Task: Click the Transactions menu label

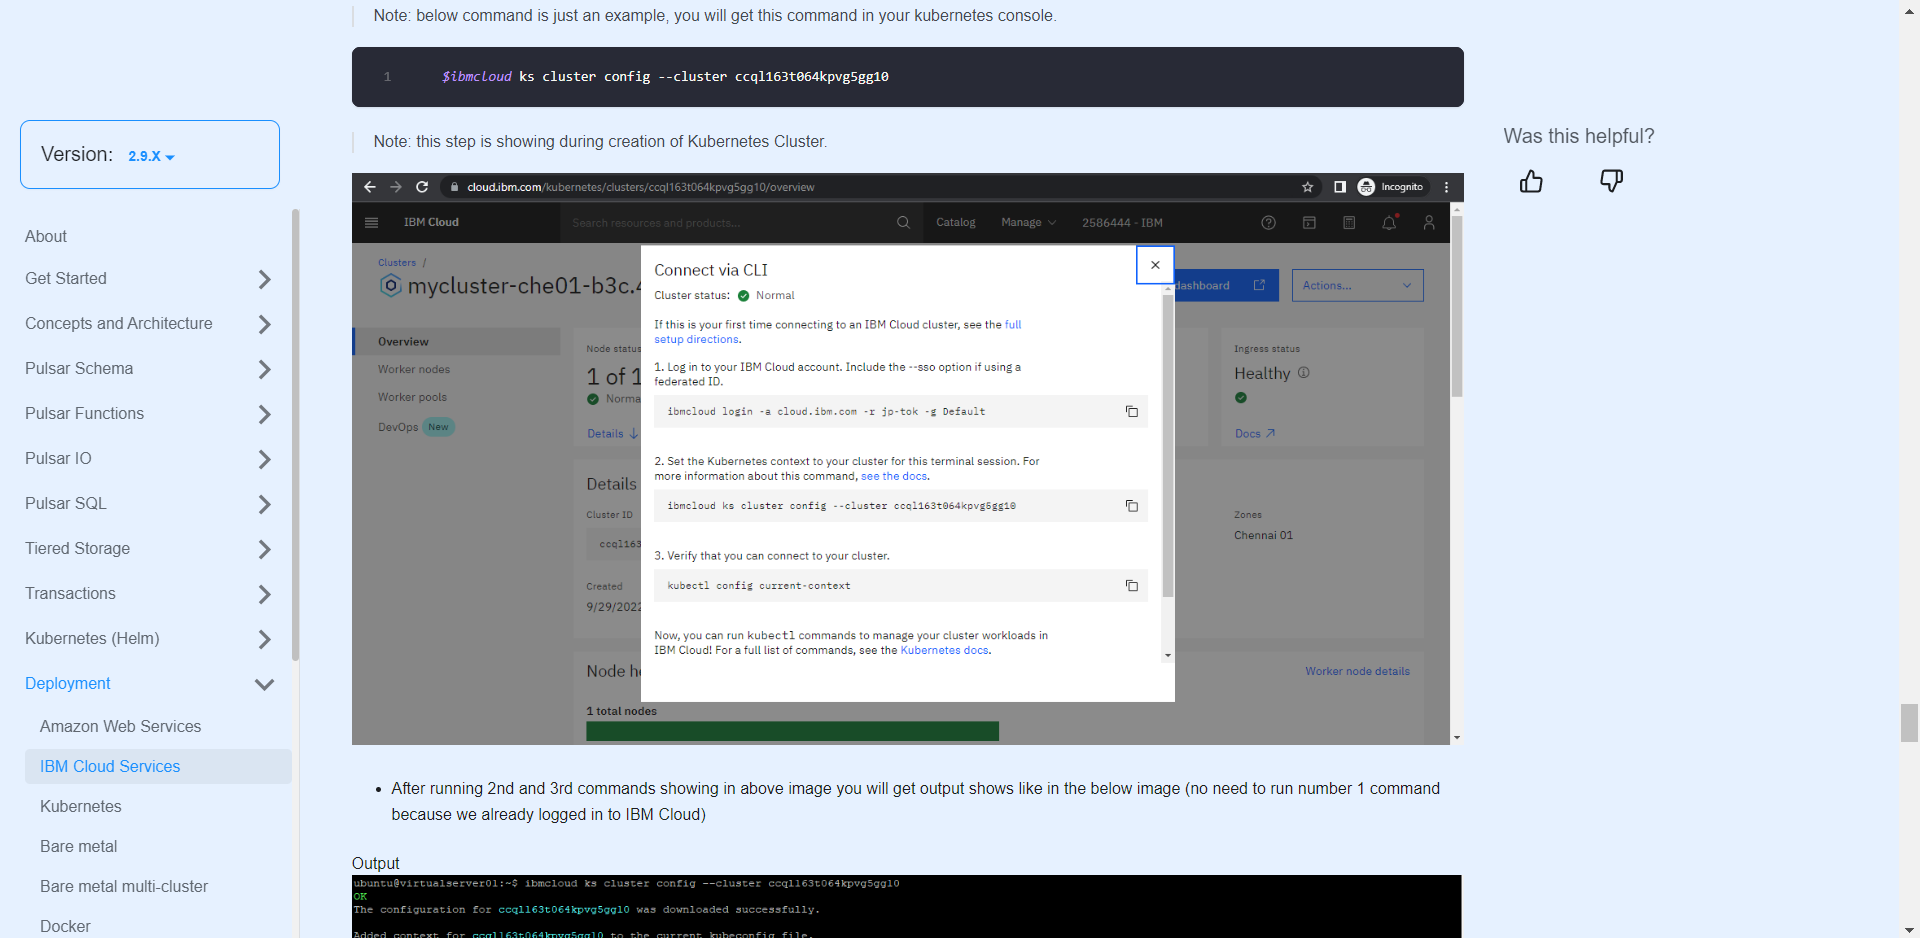Action: [x=70, y=593]
